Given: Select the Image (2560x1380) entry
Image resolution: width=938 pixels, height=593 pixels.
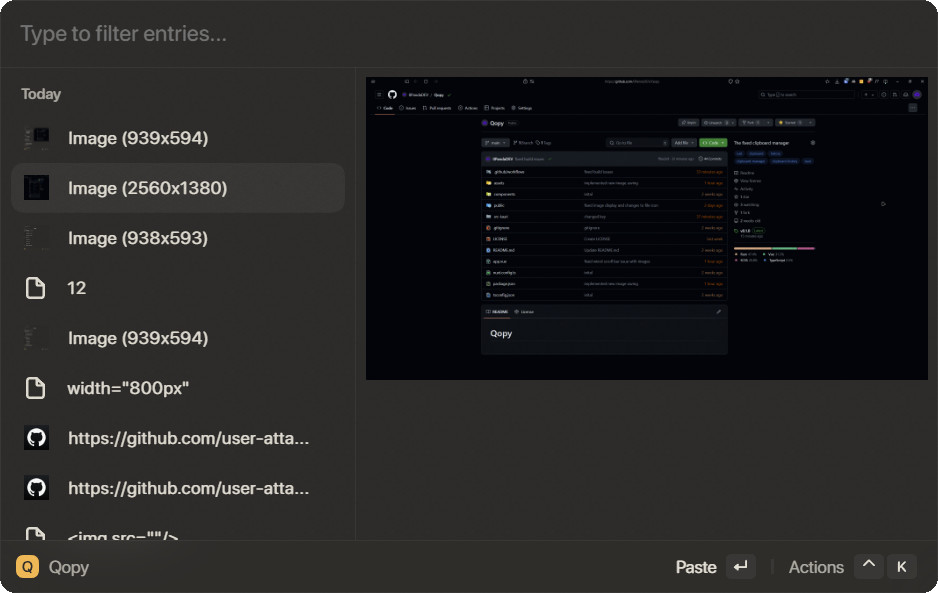Looking at the screenshot, I should [178, 188].
